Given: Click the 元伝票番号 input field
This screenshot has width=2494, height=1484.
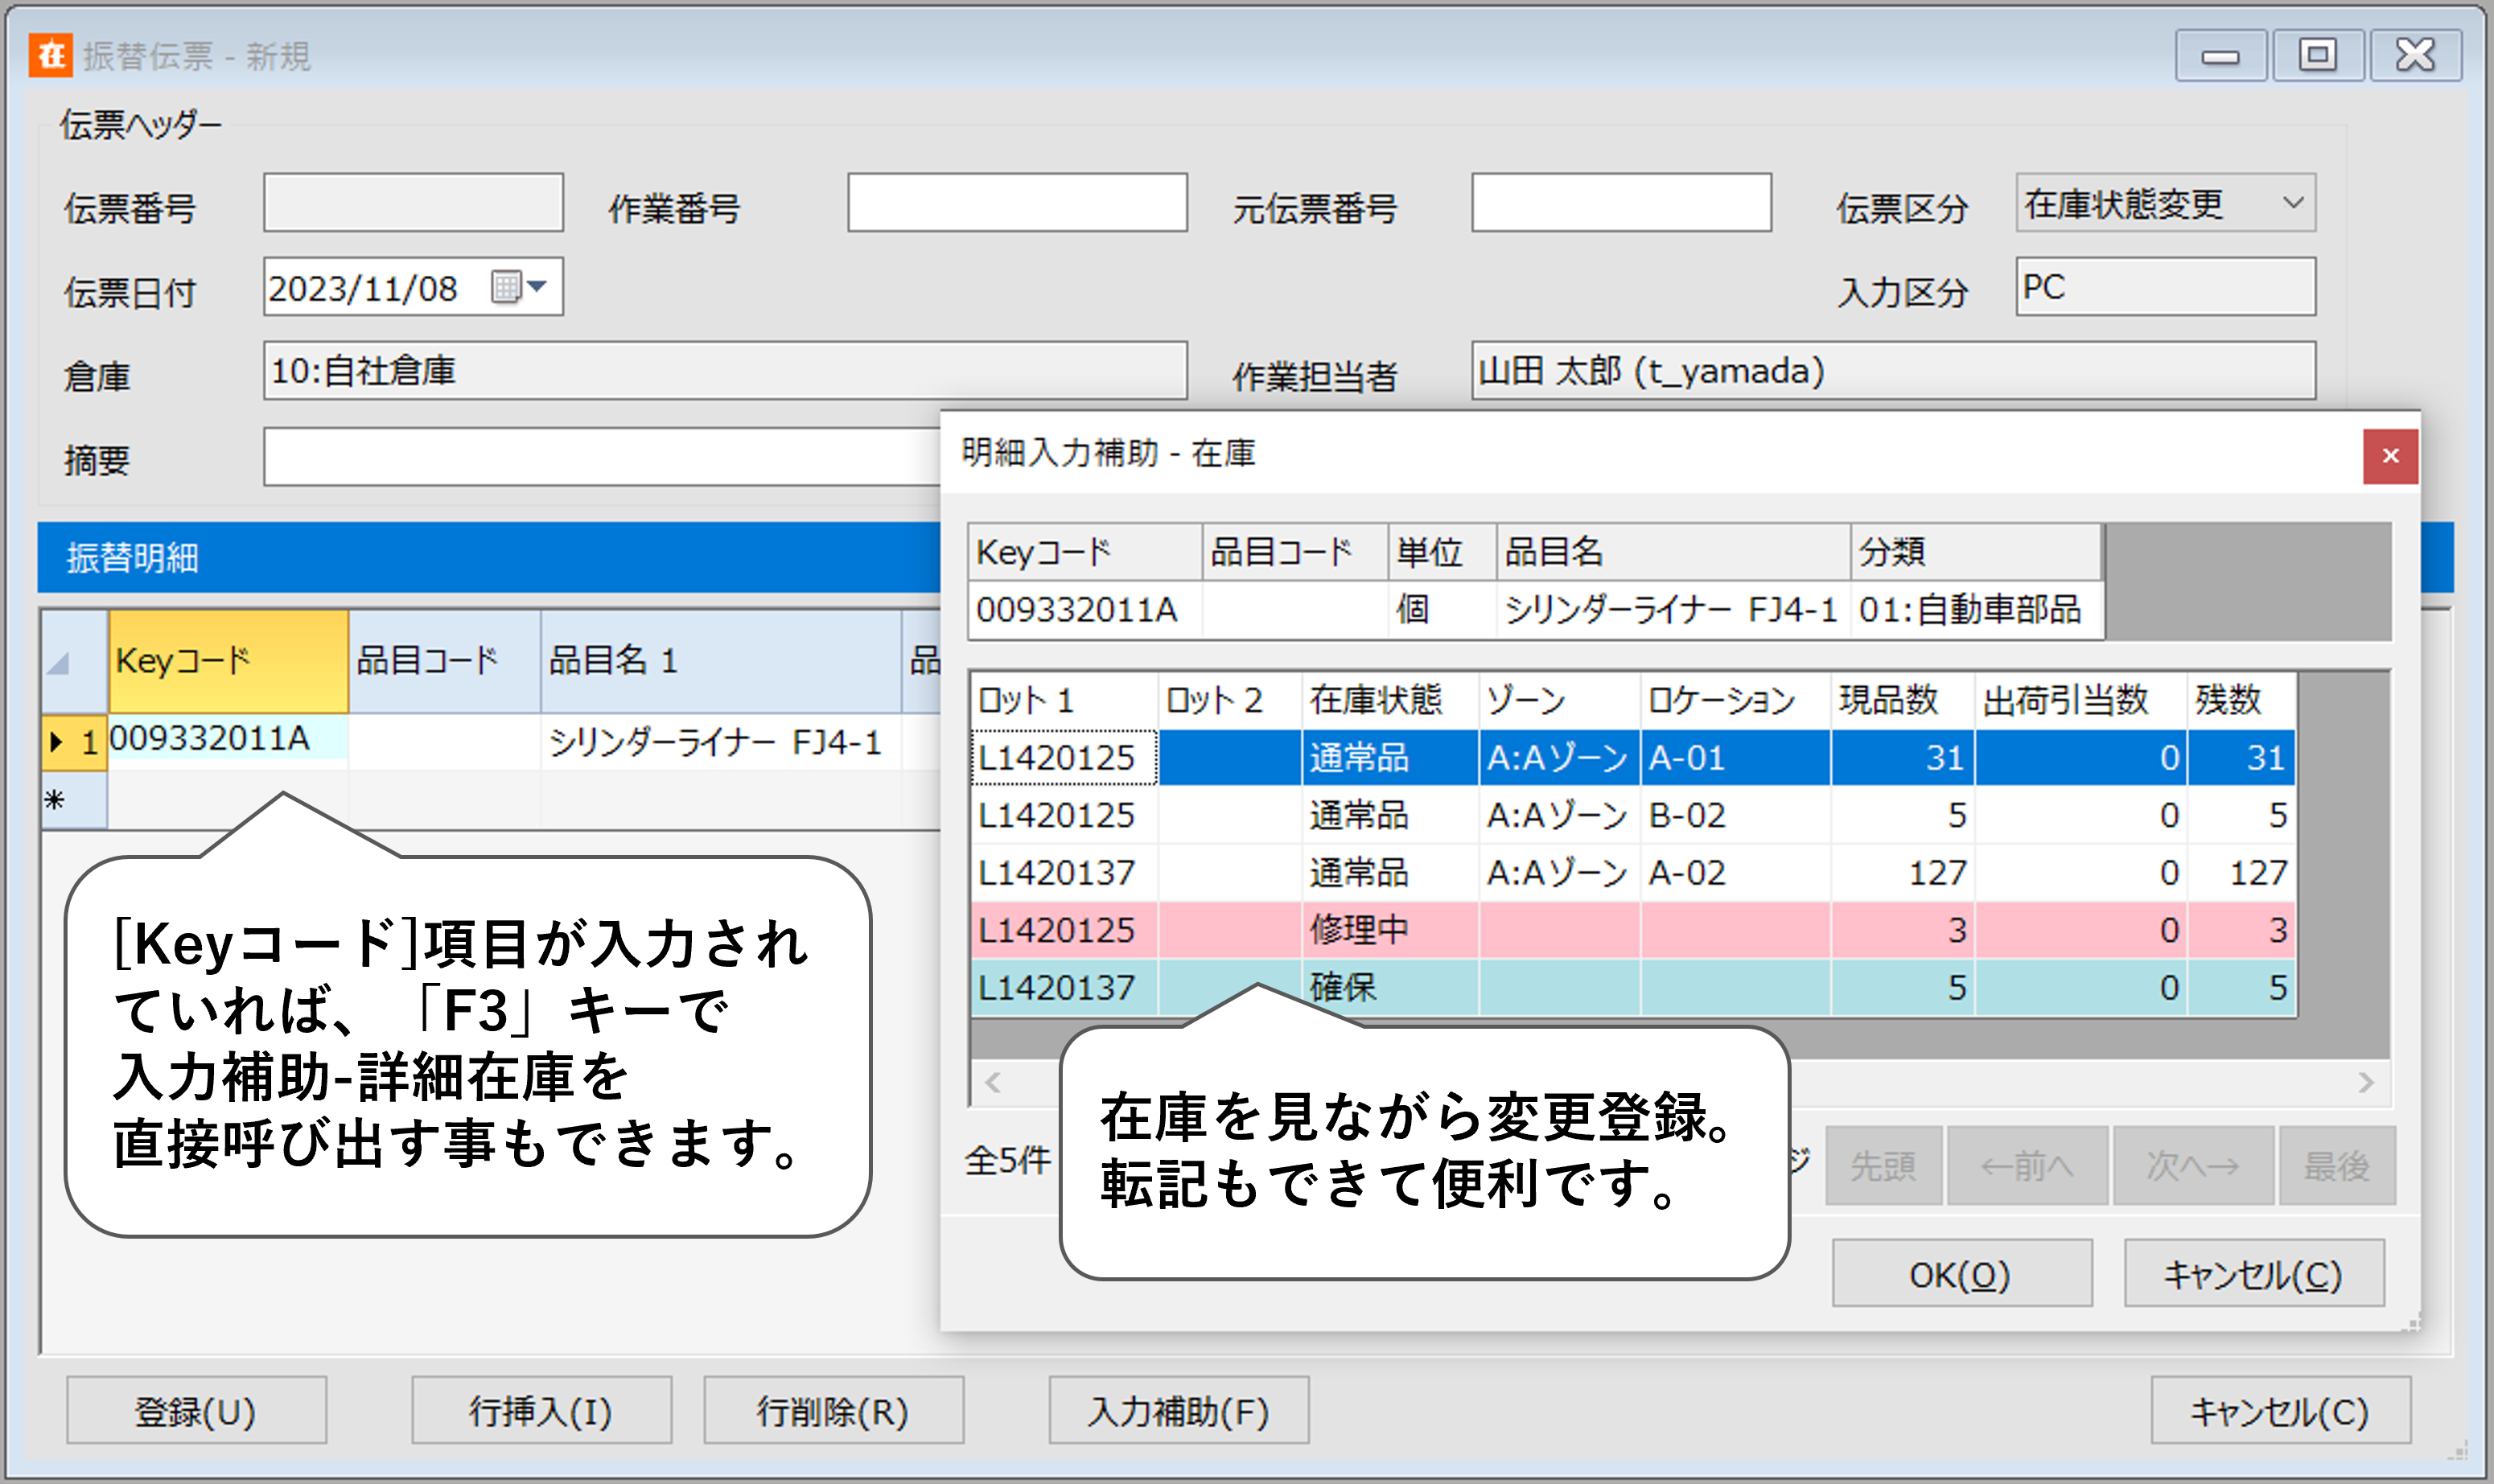Looking at the screenshot, I should (1621, 203).
